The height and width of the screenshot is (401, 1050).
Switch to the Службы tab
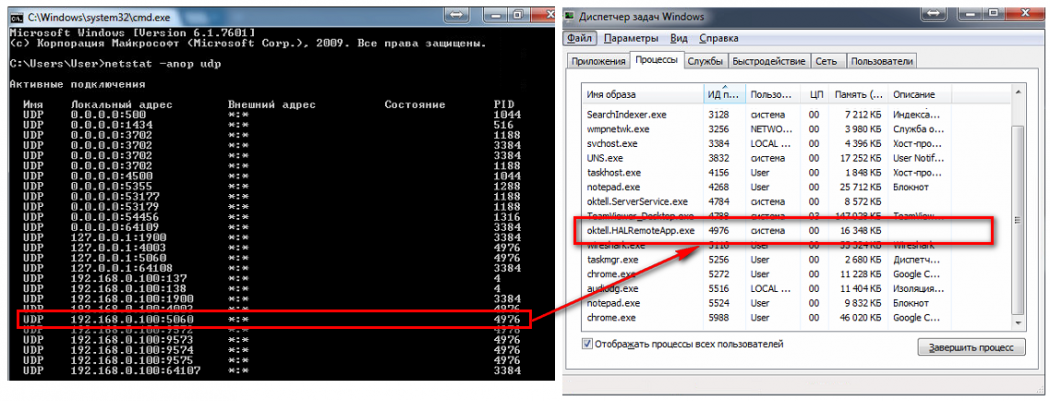pyautogui.click(x=705, y=61)
